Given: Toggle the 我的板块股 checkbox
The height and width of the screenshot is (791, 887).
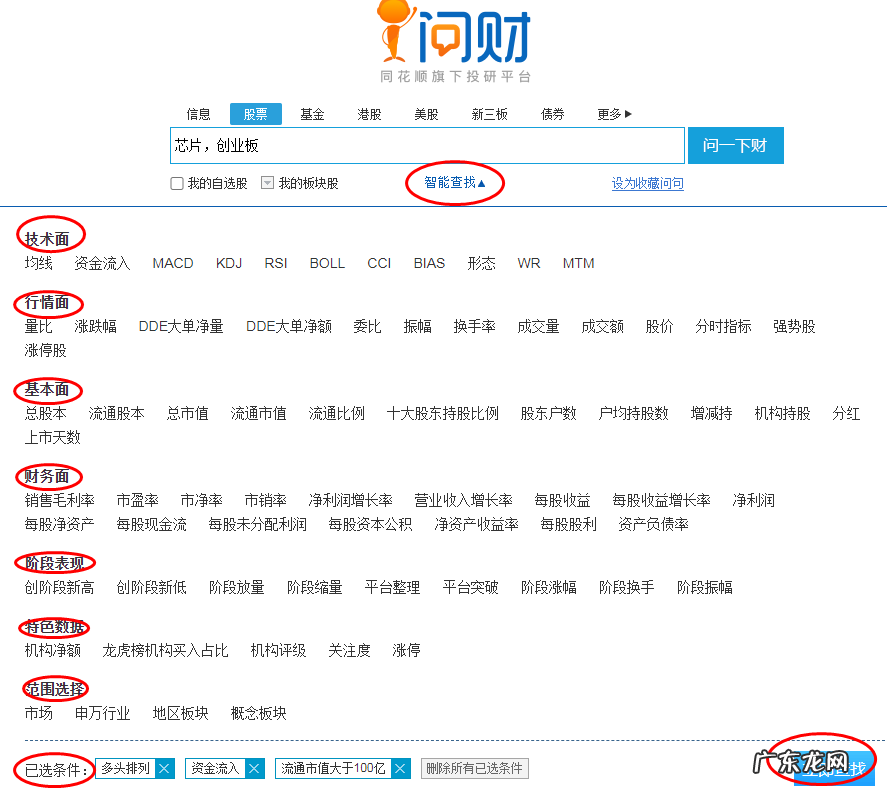Looking at the screenshot, I should (x=265, y=183).
